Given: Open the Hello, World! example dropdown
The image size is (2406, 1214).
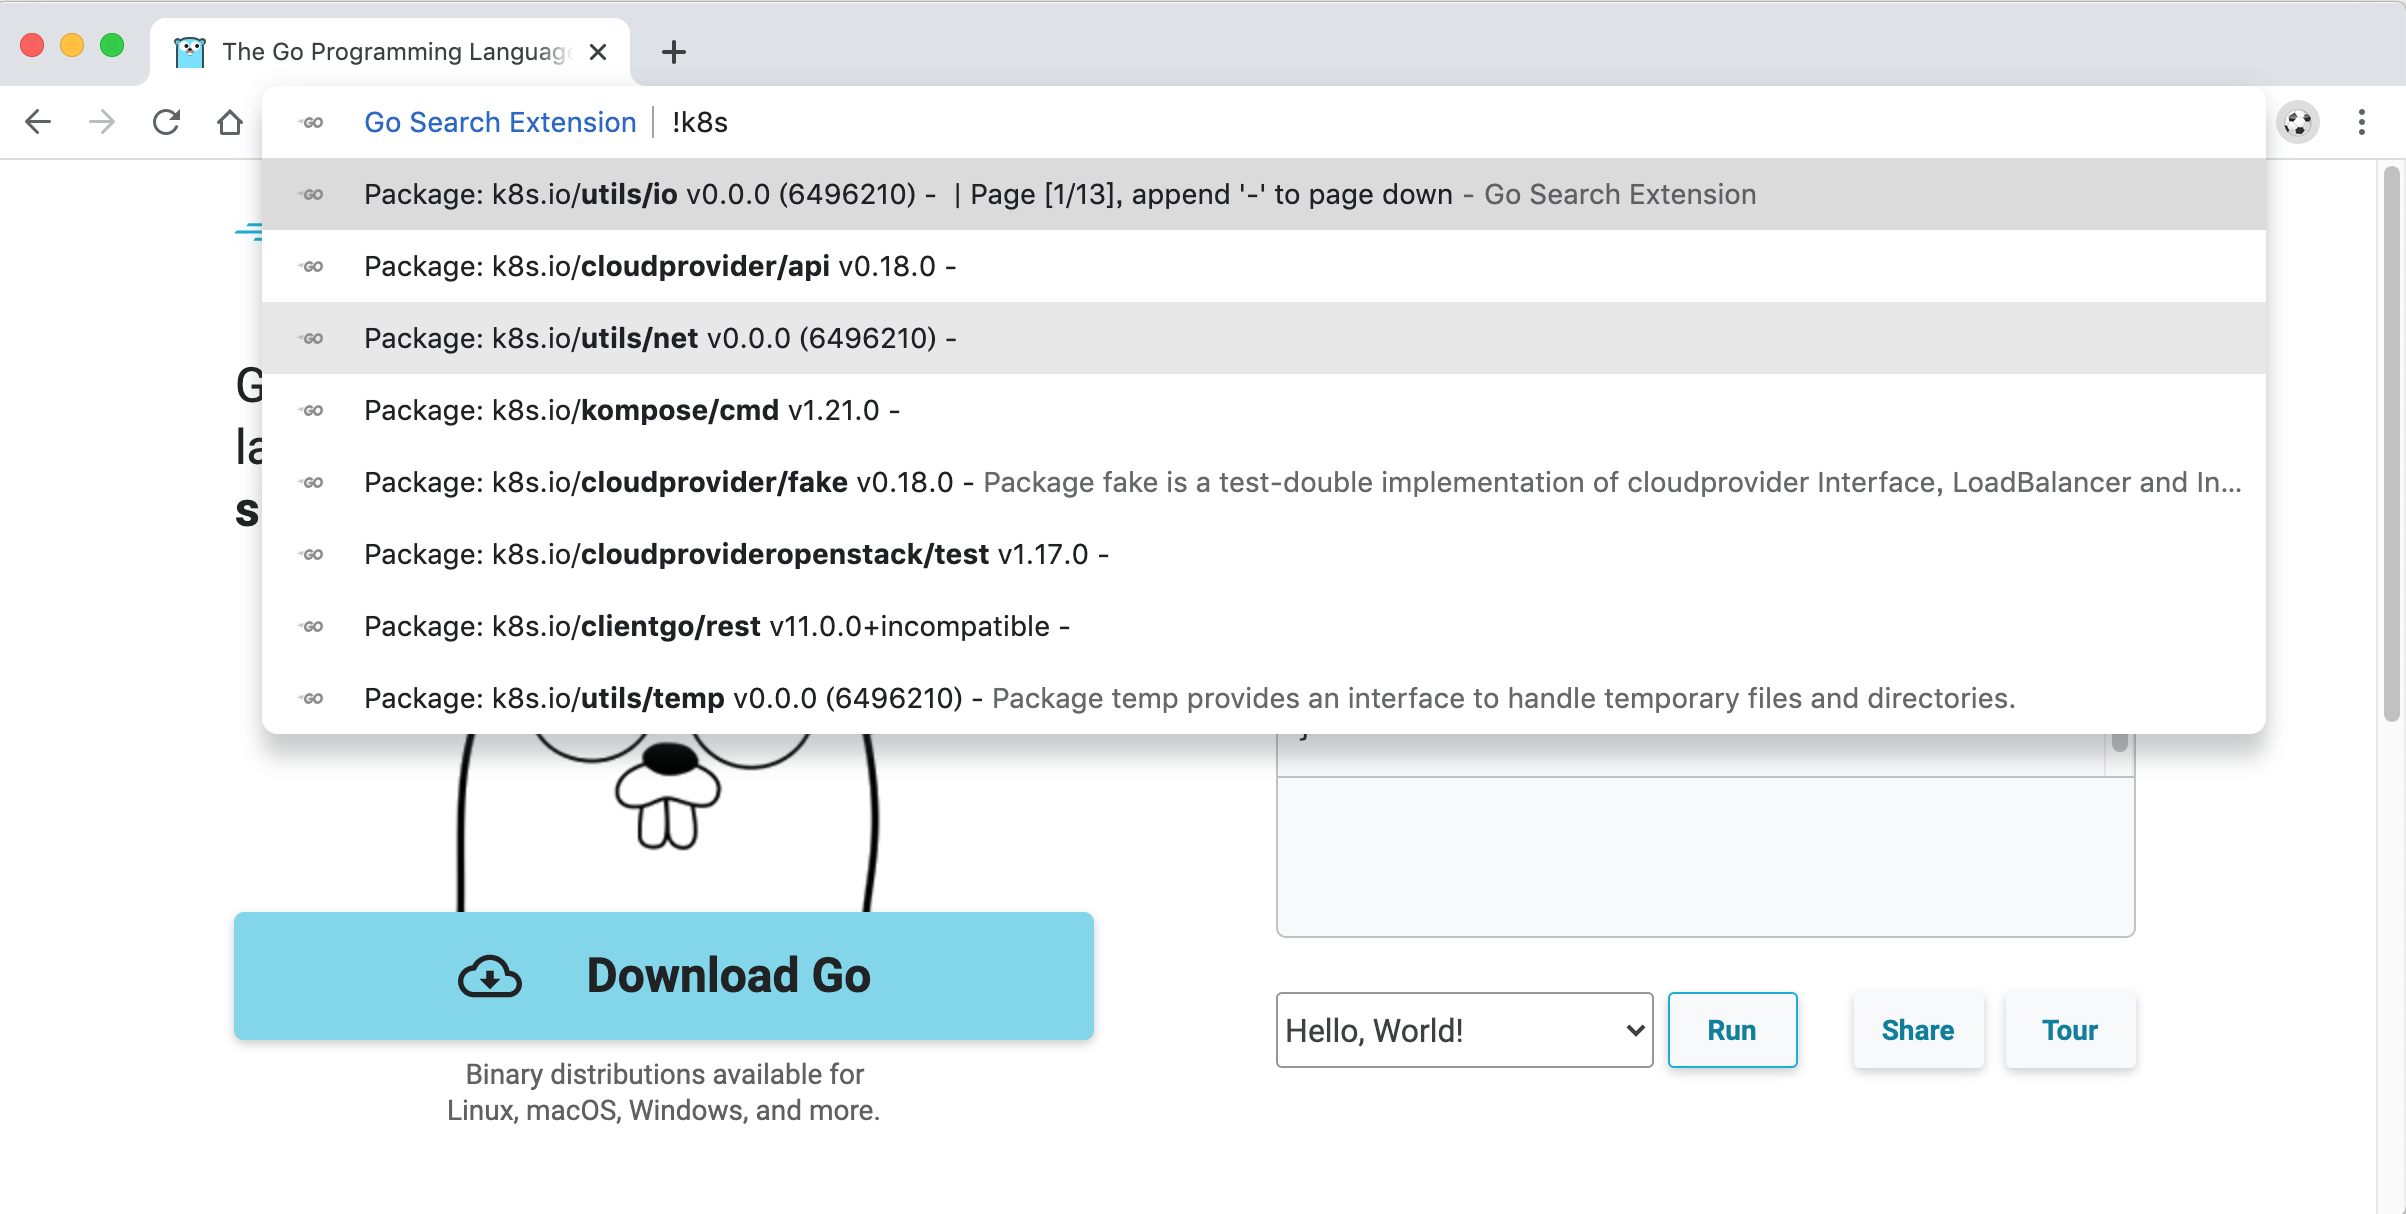Looking at the screenshot, I should coord(1465,1030).
